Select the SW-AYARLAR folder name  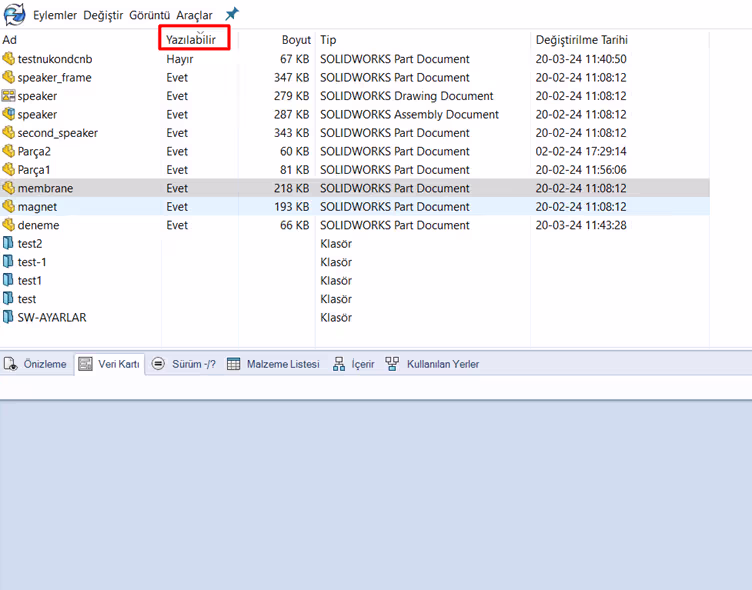(x=52, y=318)
